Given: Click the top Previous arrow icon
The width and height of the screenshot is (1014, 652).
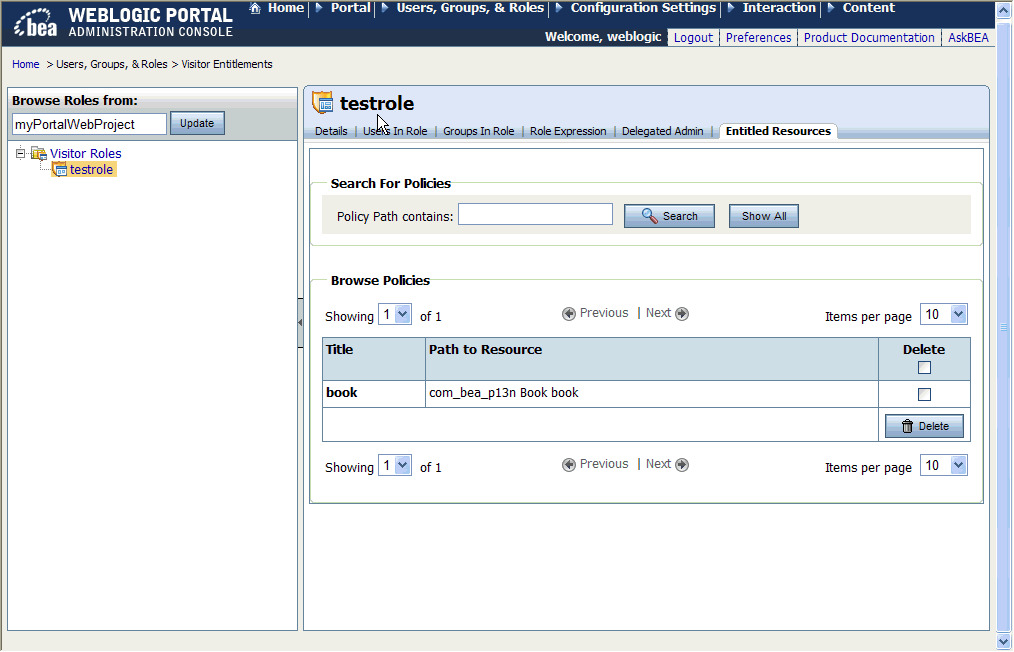Looking at the screenshot, I should [x=568, y=314].
